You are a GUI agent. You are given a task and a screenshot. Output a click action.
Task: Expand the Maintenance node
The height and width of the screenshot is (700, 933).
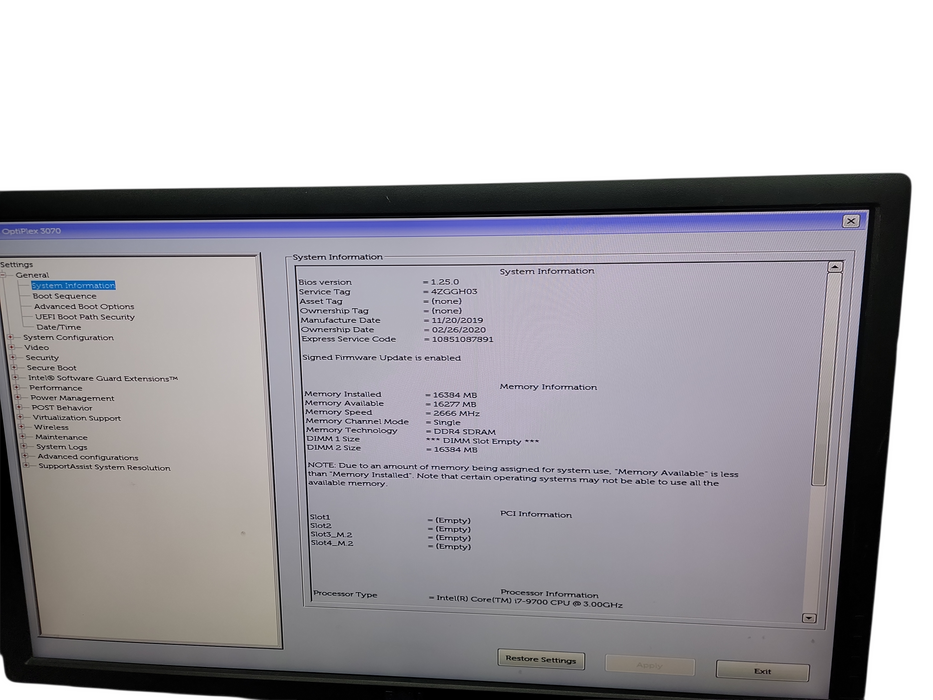pyautogui.click(x=22, y=437)
